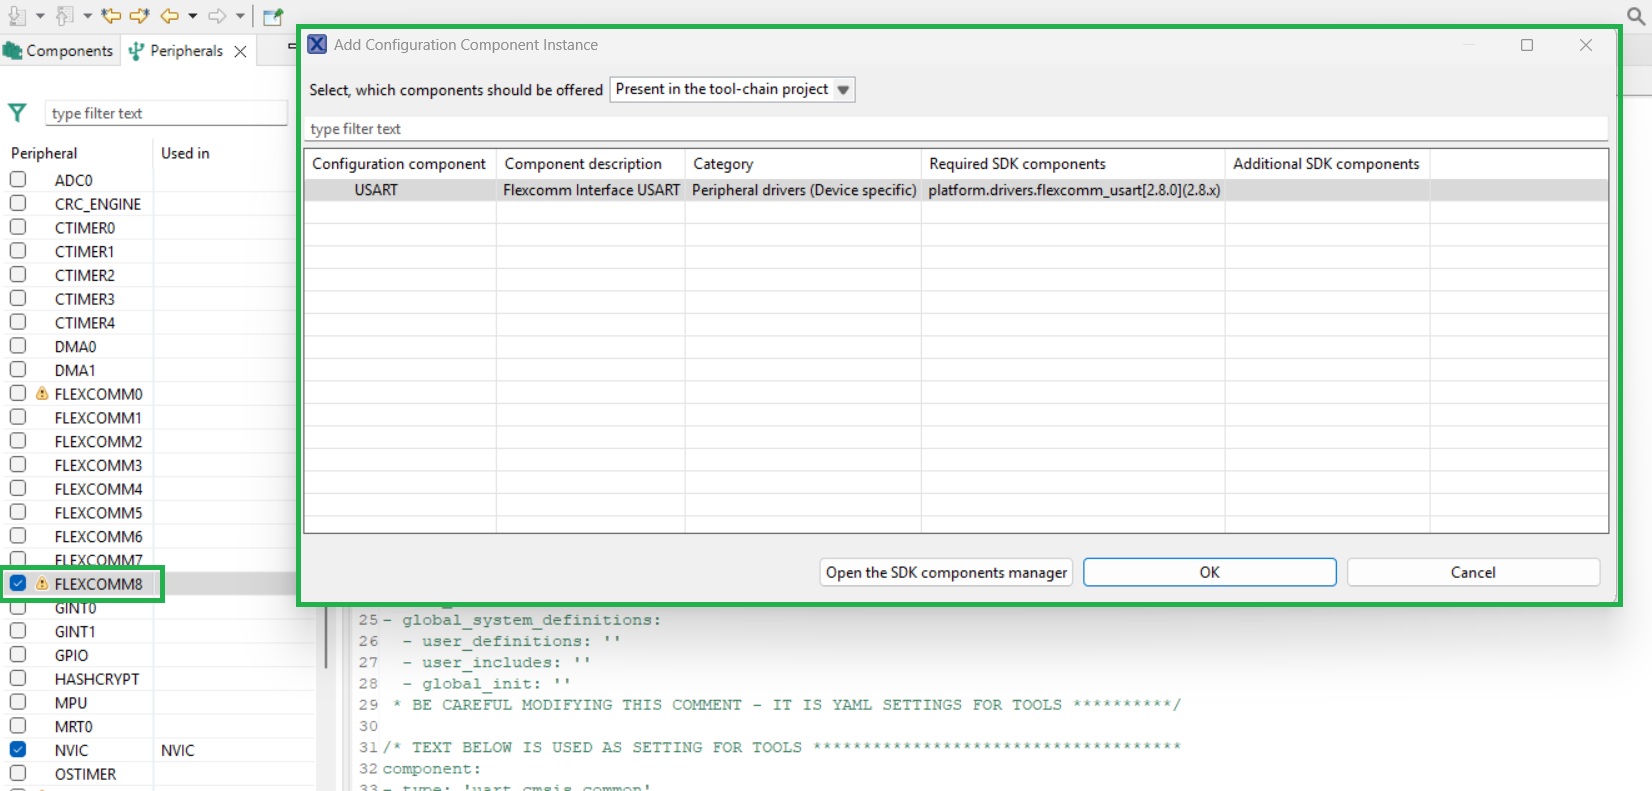
Task: Click the OK button in dialog
Action: pos(1209,572)
